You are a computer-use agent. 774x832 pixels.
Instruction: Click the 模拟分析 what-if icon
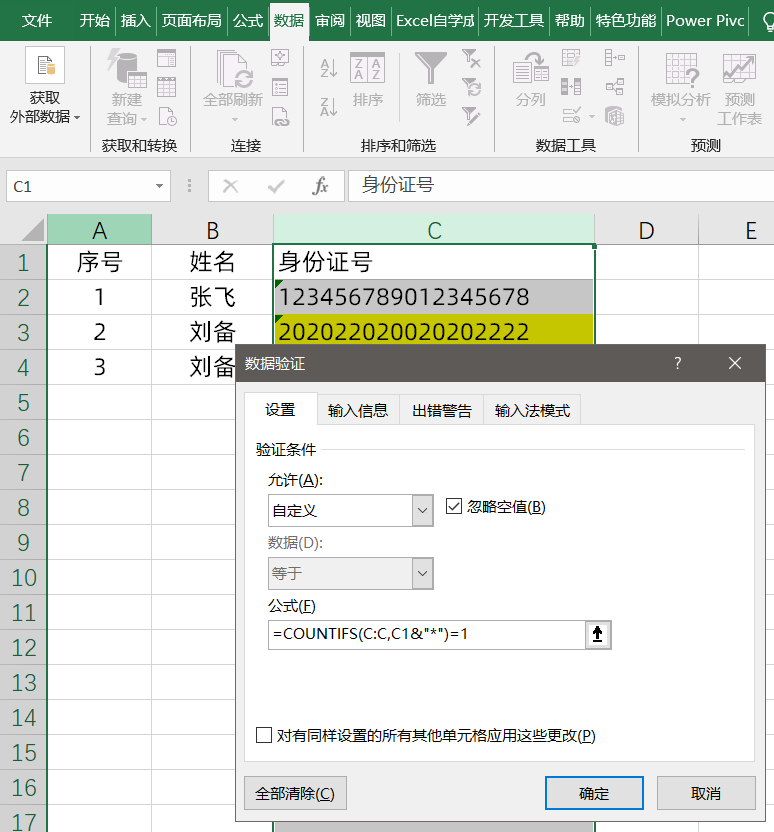point(681,69)
